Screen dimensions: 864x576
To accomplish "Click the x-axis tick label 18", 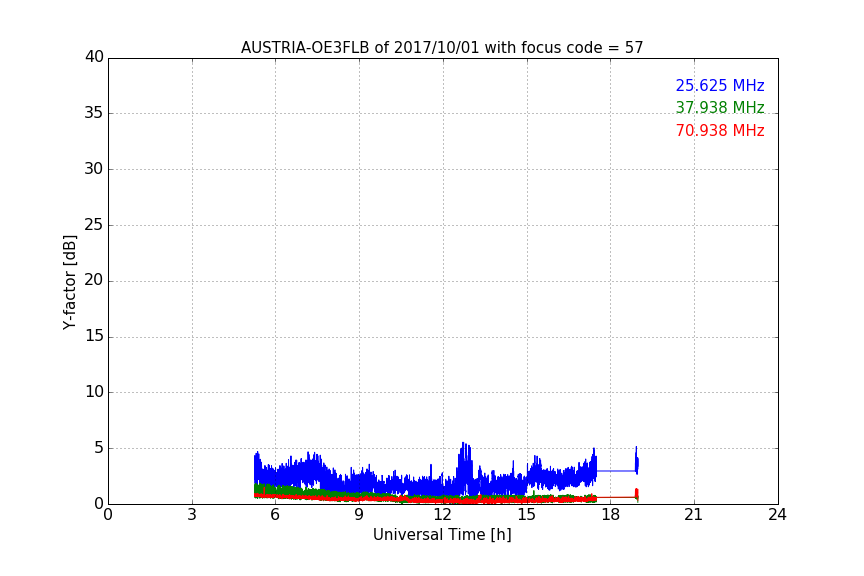I will (x=611, y=515).
